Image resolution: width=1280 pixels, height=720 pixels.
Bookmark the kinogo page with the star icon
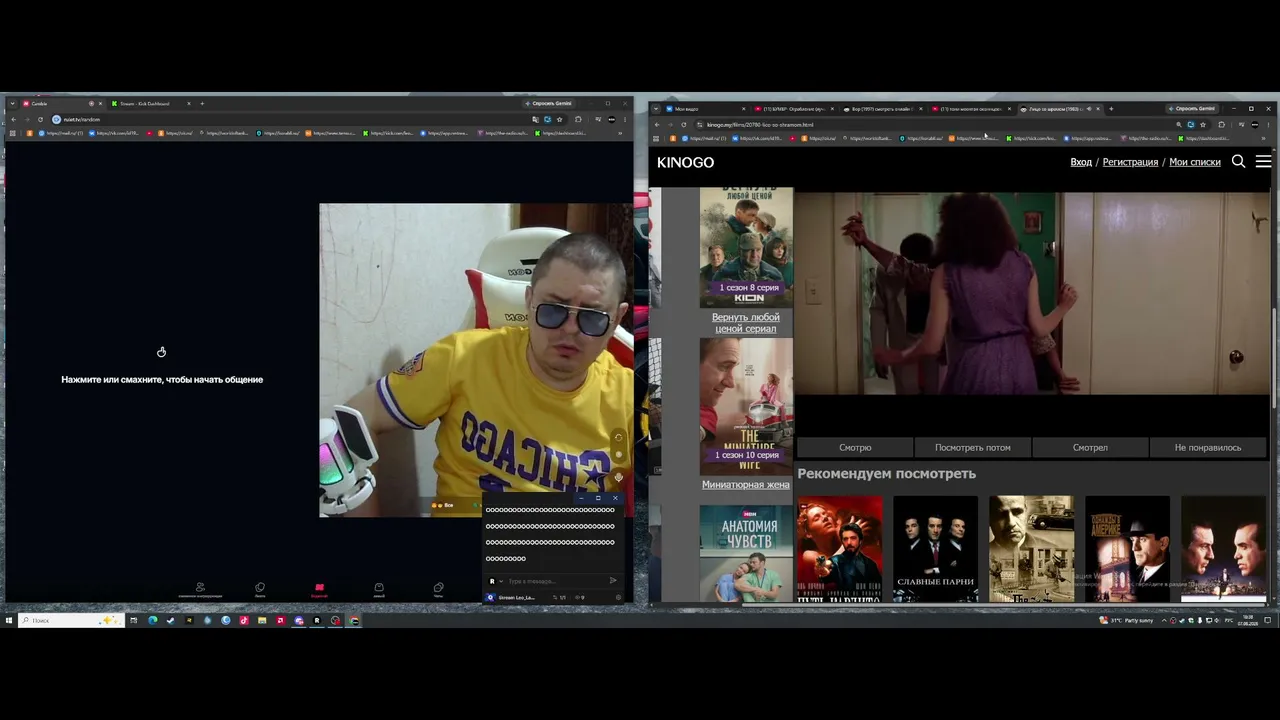tap(1203, 125)
